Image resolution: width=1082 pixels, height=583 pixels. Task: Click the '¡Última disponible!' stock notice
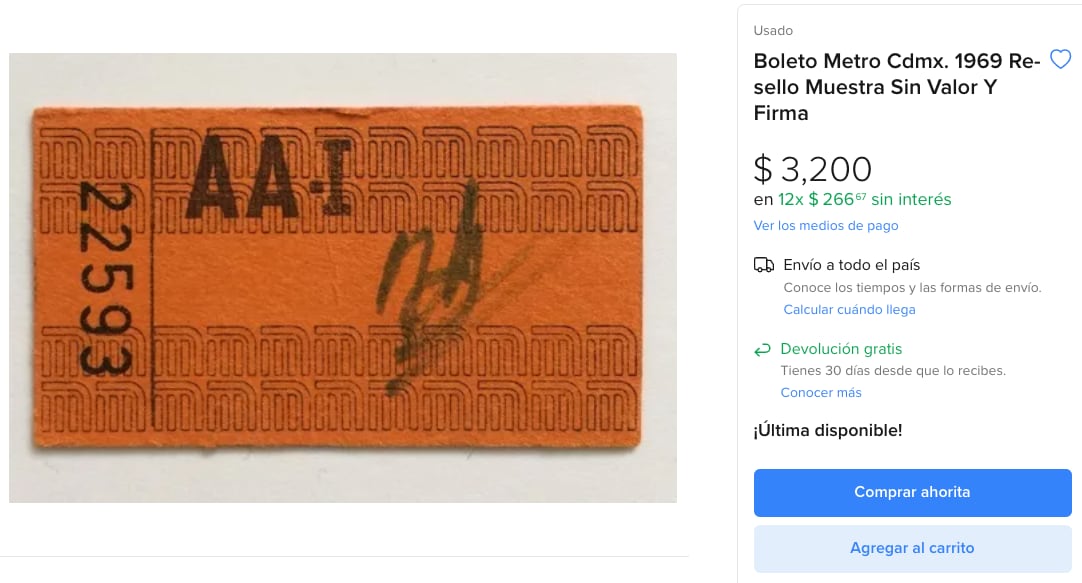tap(828, 431)
